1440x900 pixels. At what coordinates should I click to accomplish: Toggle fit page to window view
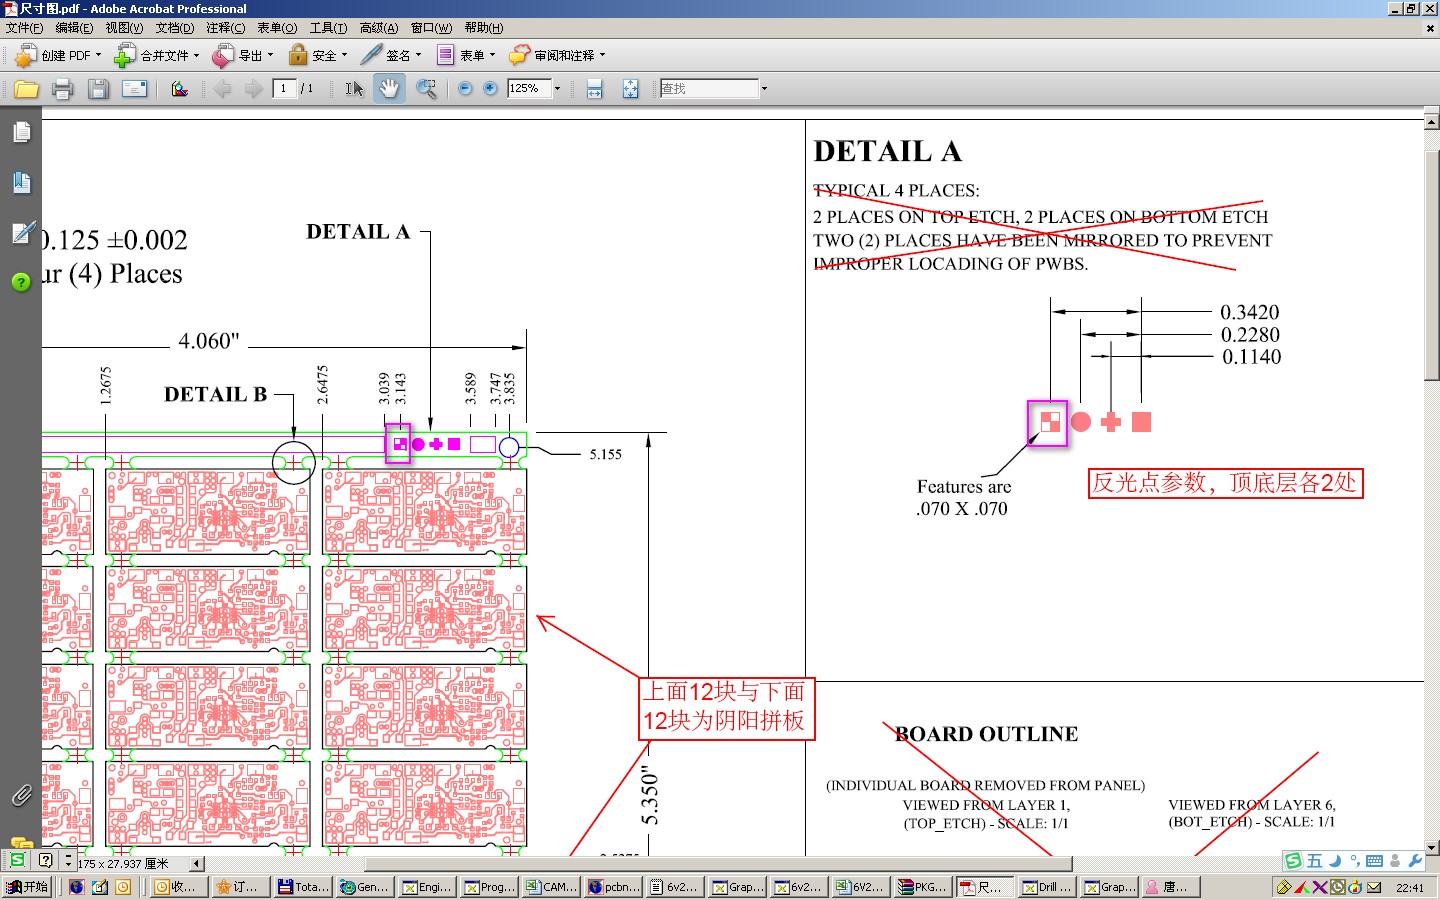630,89
